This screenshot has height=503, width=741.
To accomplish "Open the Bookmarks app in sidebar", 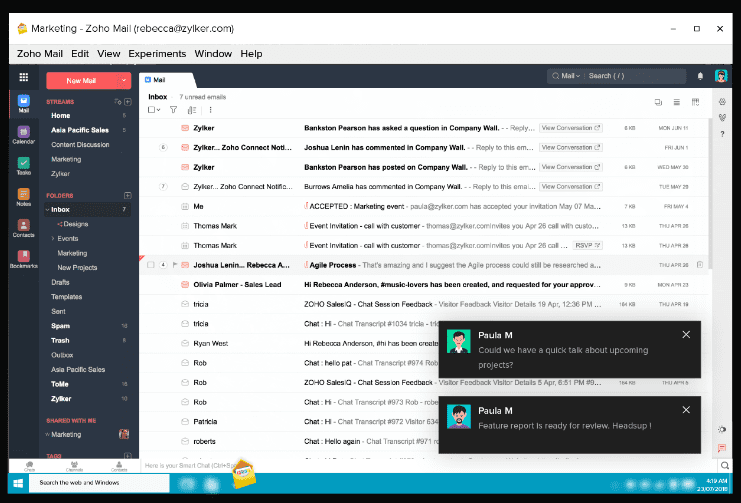I will point(24,260).
